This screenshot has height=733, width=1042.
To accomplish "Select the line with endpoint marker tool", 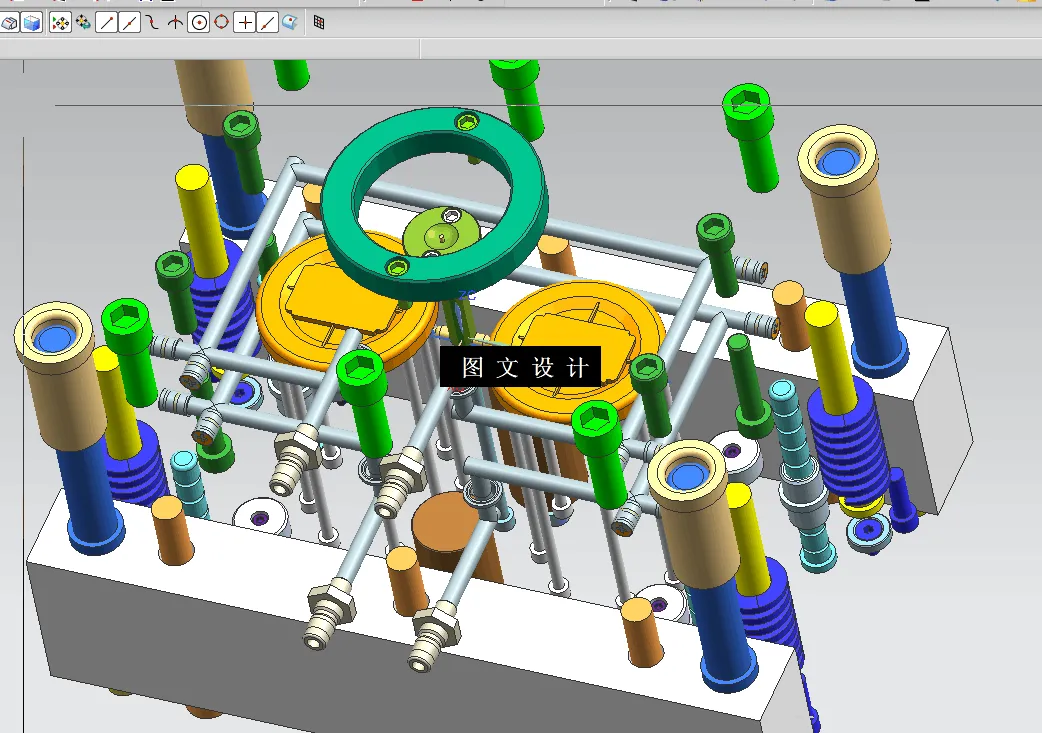I will (266, 22).
